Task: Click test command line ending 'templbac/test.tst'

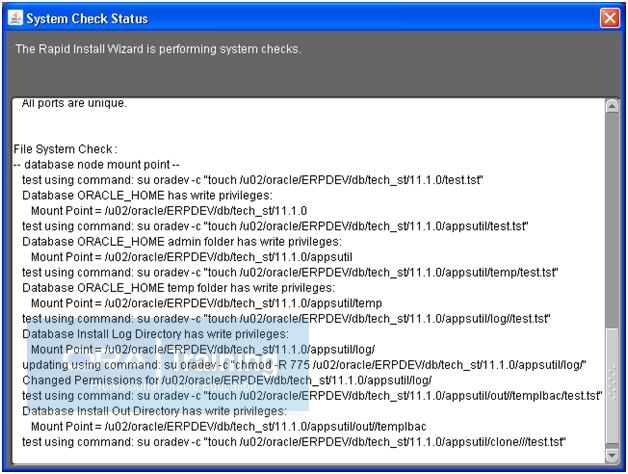Action: click(312, 396)
